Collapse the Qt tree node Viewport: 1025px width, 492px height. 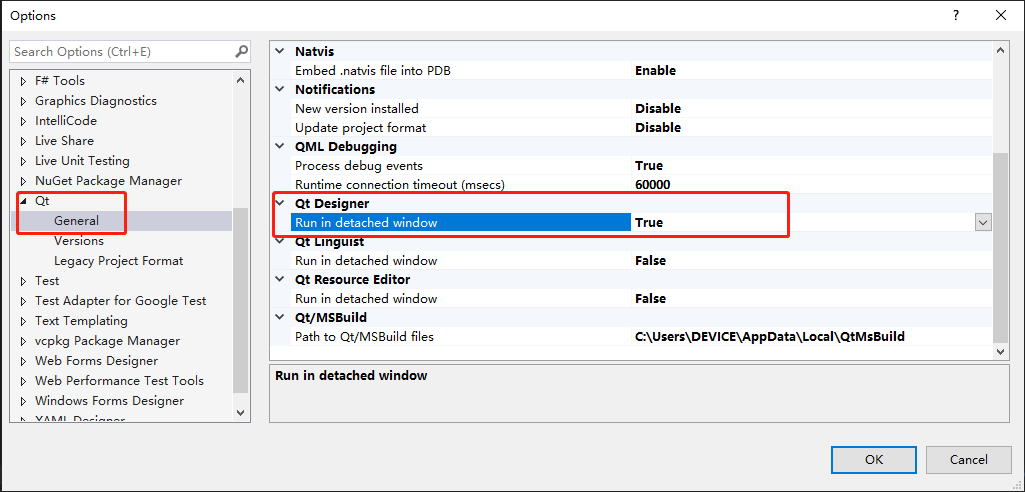24,201
